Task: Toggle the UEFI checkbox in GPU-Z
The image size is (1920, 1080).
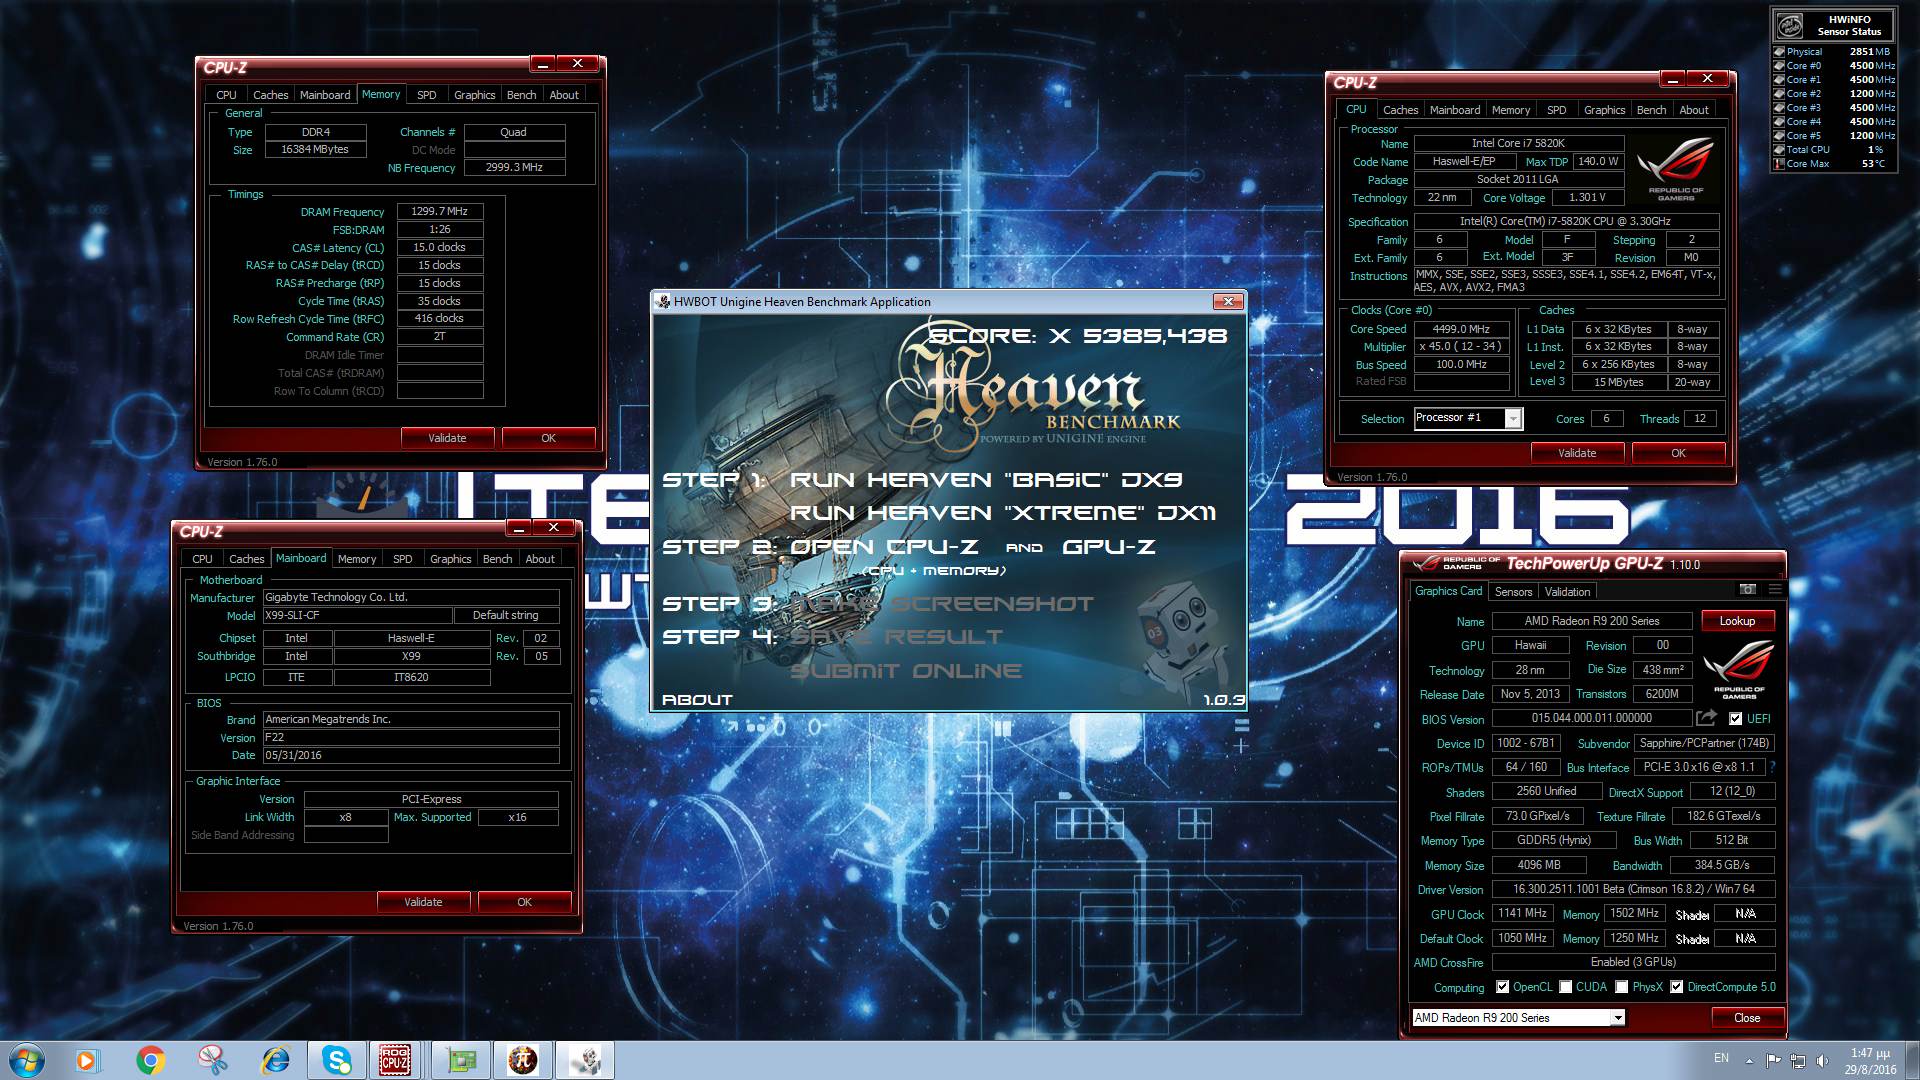Action: click(1736, 719)
